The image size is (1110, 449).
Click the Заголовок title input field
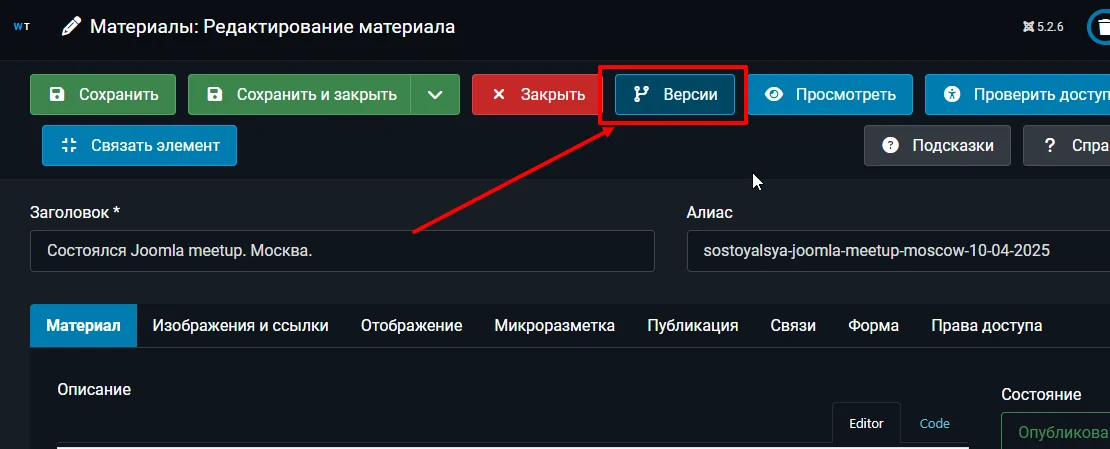pyautogui.click(x=342, y=251)
